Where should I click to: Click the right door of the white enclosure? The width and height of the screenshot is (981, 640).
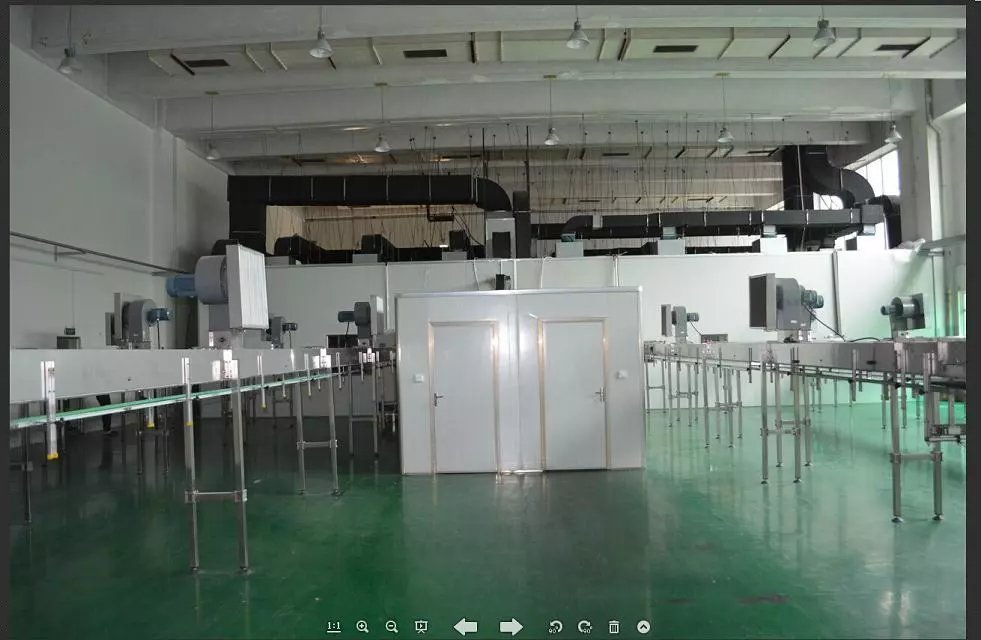click(x=574, y=394)
